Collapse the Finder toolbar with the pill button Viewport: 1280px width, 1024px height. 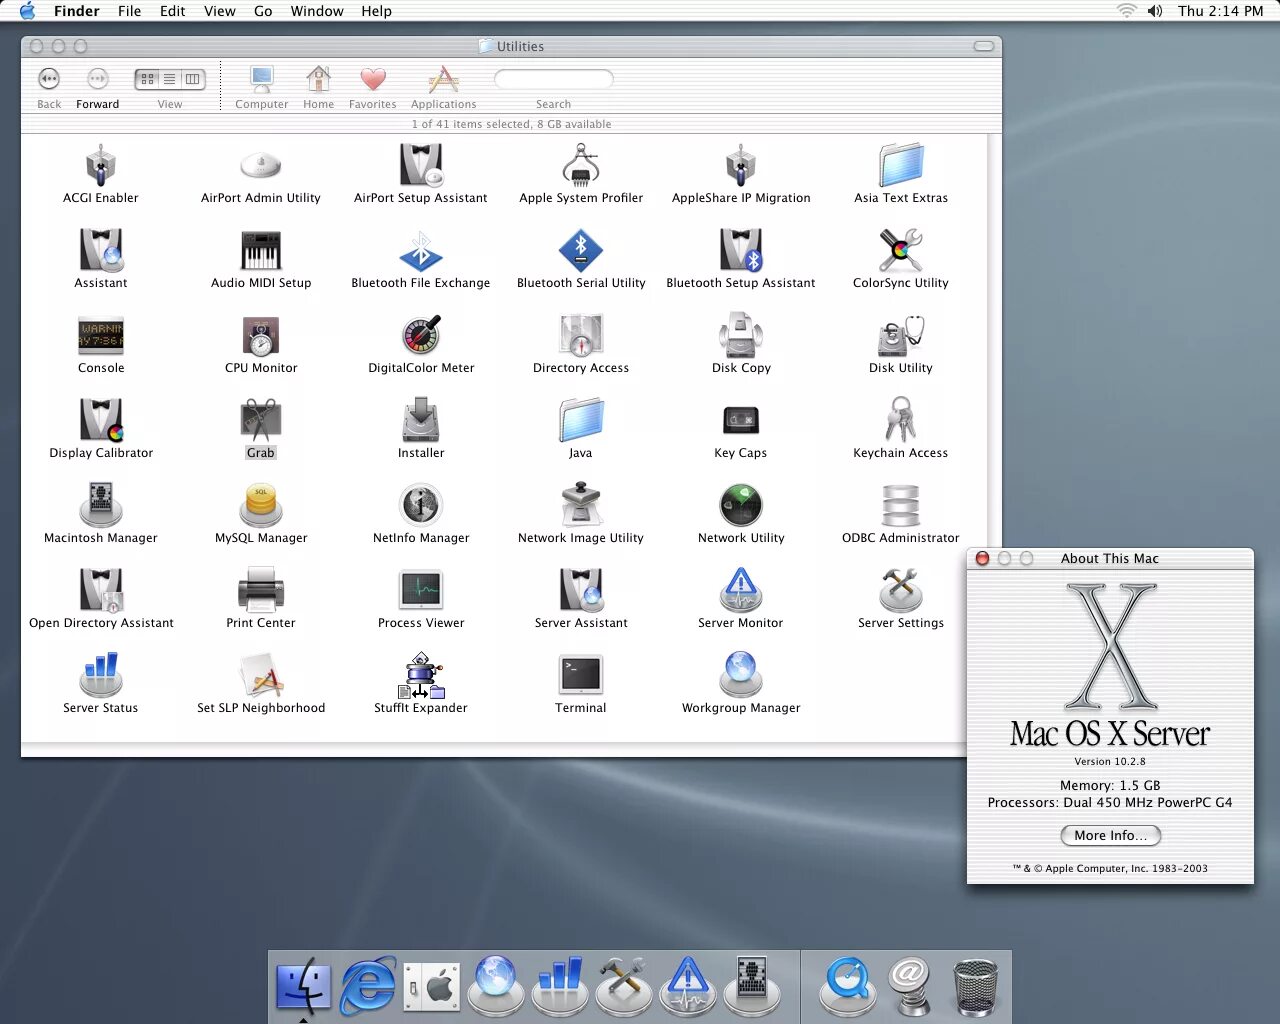[982, 46]
